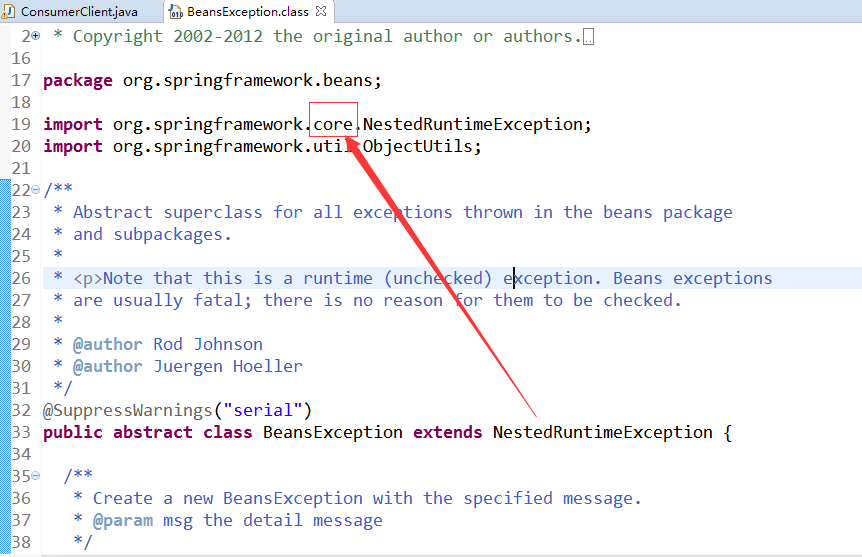Click the @author tag on line 29
The image size is (862, 557).
pos(107,345)
